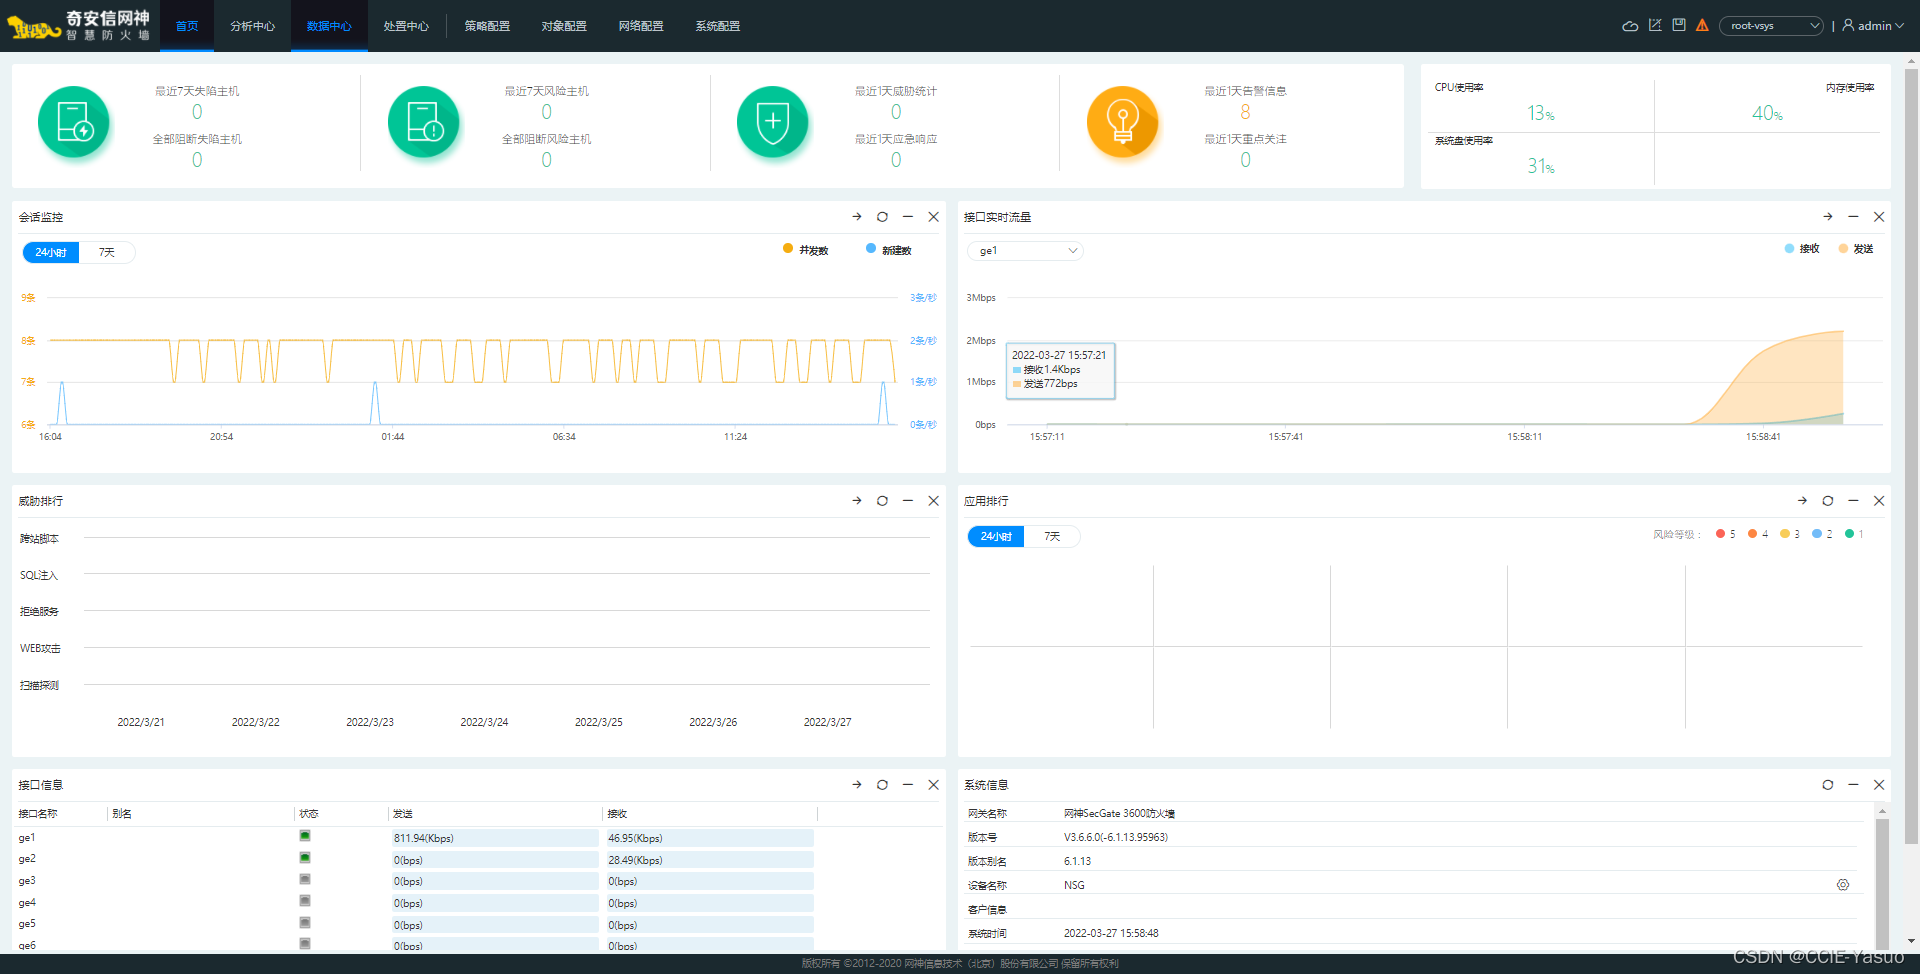This screenshot has width=1920, height=974.
Task: Toggle the 接收 legend in 接口实时流量
Action: [x=1802, y=249]
